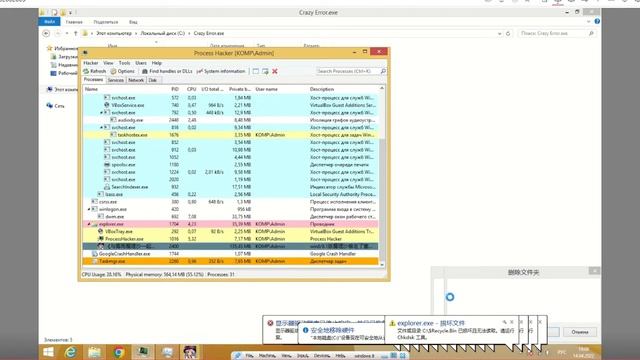Click the blue Help icon in Explorer window
This screenshot has height=360, width=640.
[x=597, y=21]
